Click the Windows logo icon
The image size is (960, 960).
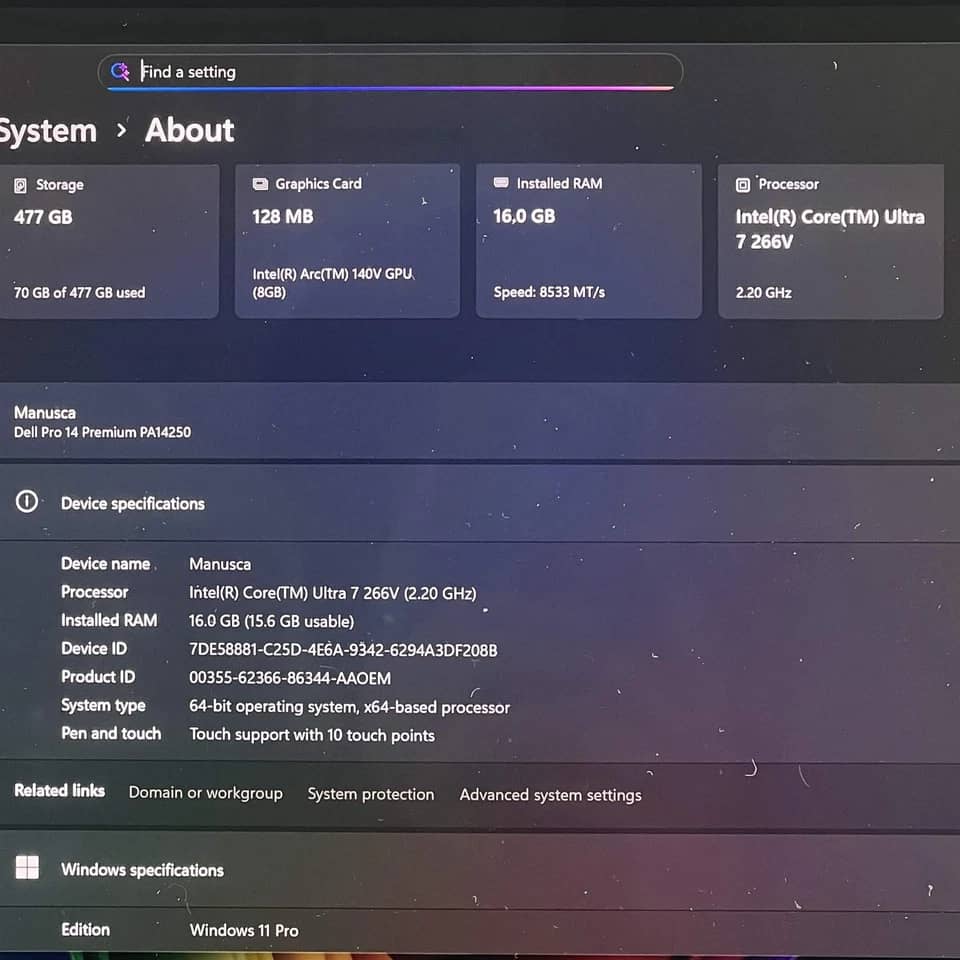[x=27, y=867]
